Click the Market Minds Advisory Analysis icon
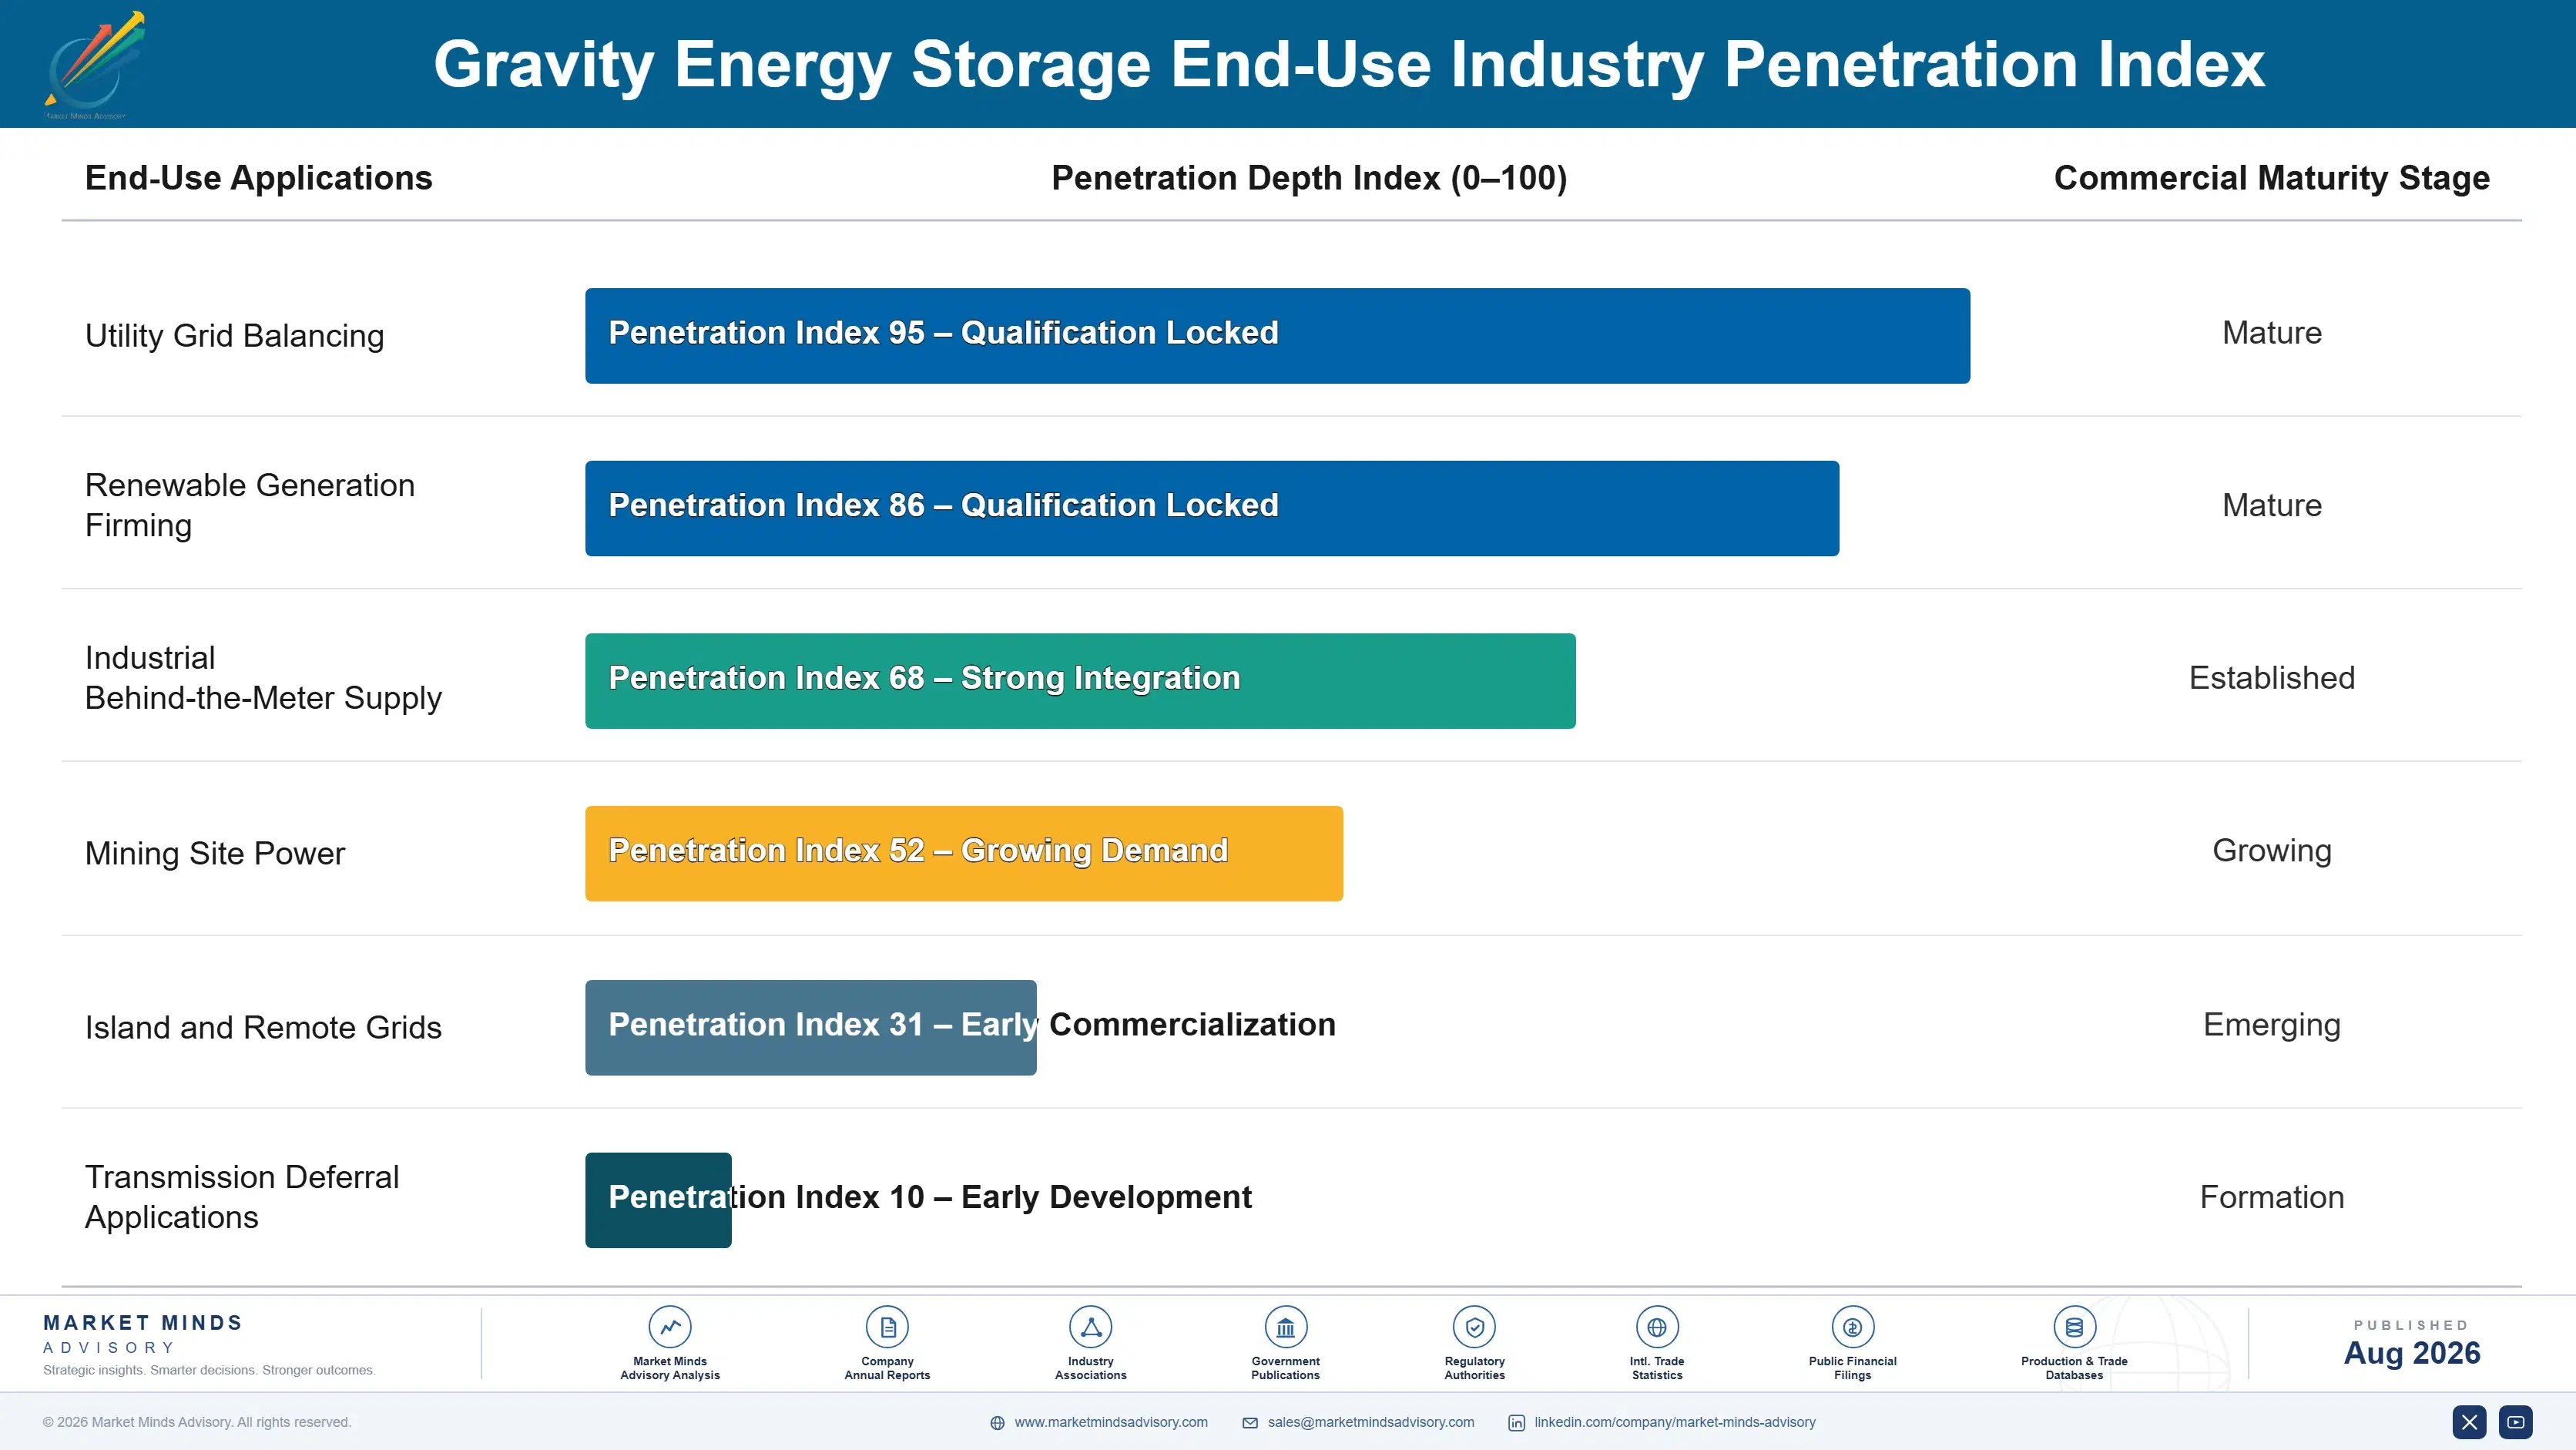The height and width of the screenshot is (1450, 2576). point(670,1327)
